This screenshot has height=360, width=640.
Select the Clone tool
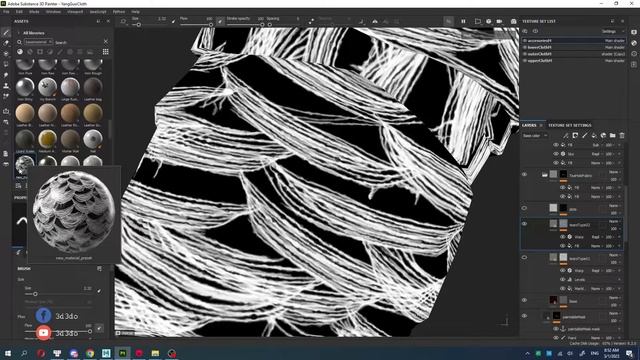pyautogui.click(x=6, y=86)
